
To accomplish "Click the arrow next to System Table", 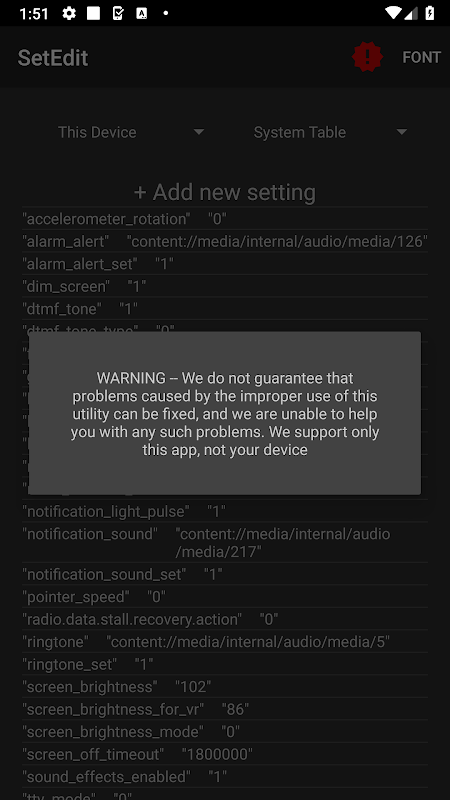I will click(402, 132).
